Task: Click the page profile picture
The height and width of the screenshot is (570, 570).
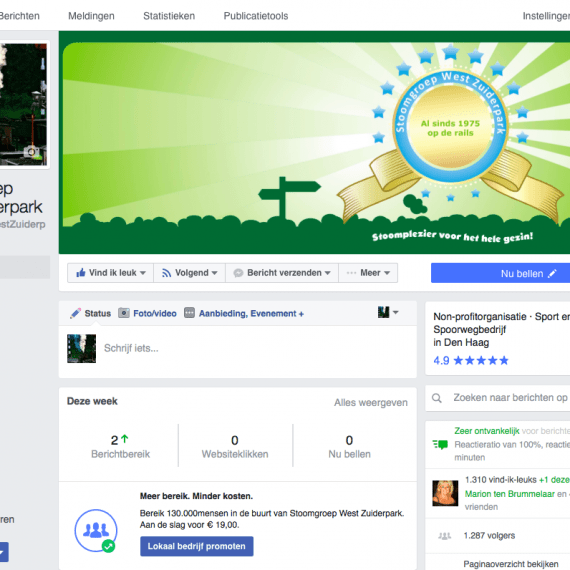Action: click(23, 105)
